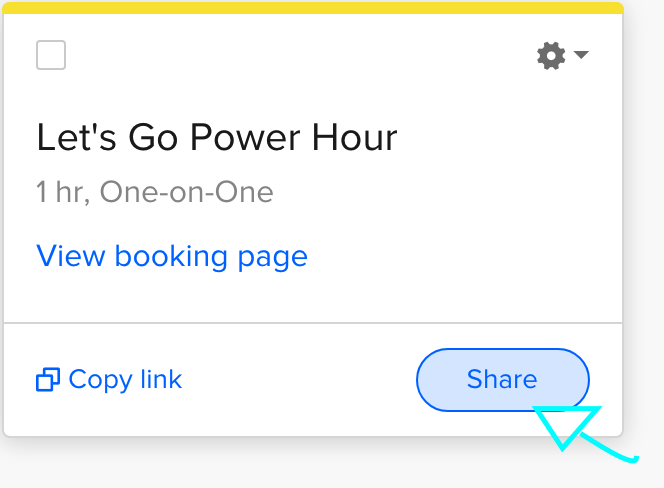Screen dimensions: 664x488
Task: Select the event duration and type text
Action: click(x=155, y=192)
